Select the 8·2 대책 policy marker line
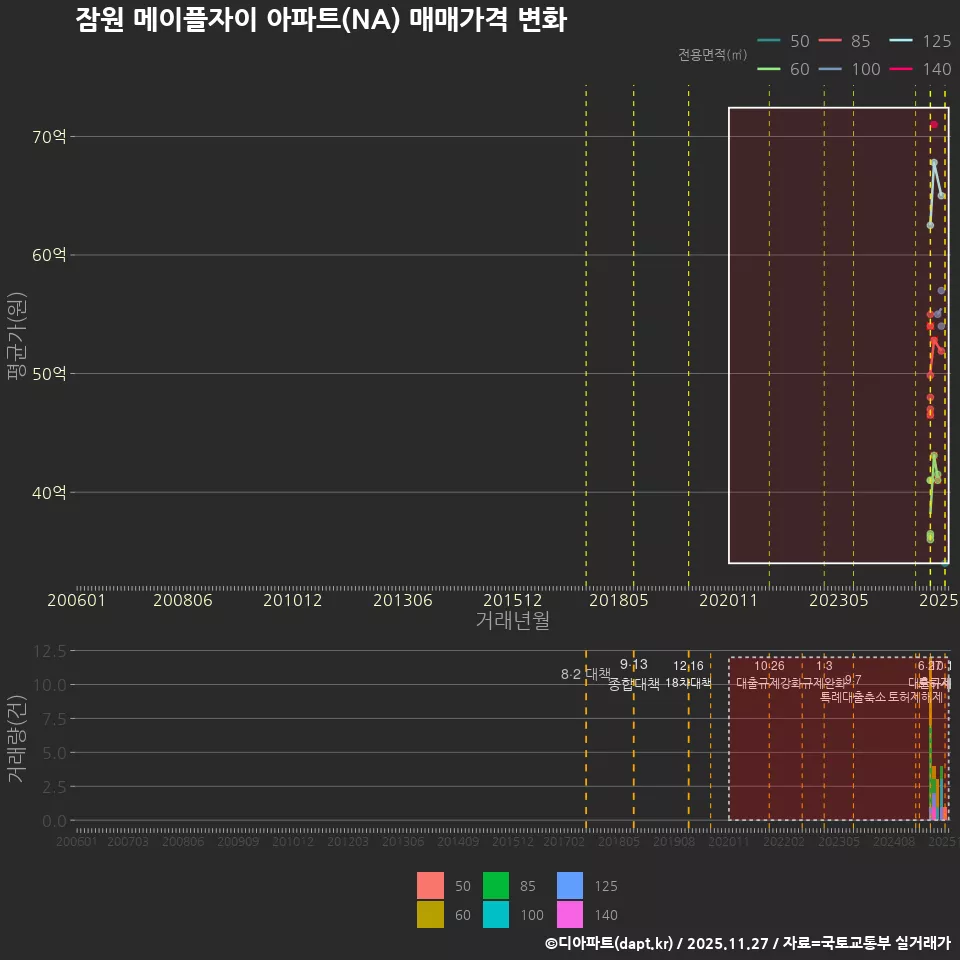Image resolution: width=960 pixels, height=960 pixels. [x=583, y=674]
